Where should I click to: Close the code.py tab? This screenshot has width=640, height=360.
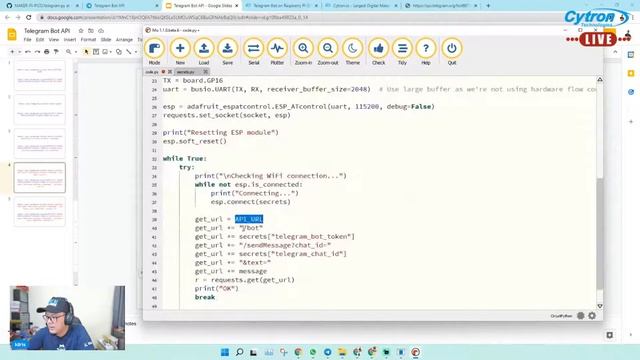[x=170, y=72]
